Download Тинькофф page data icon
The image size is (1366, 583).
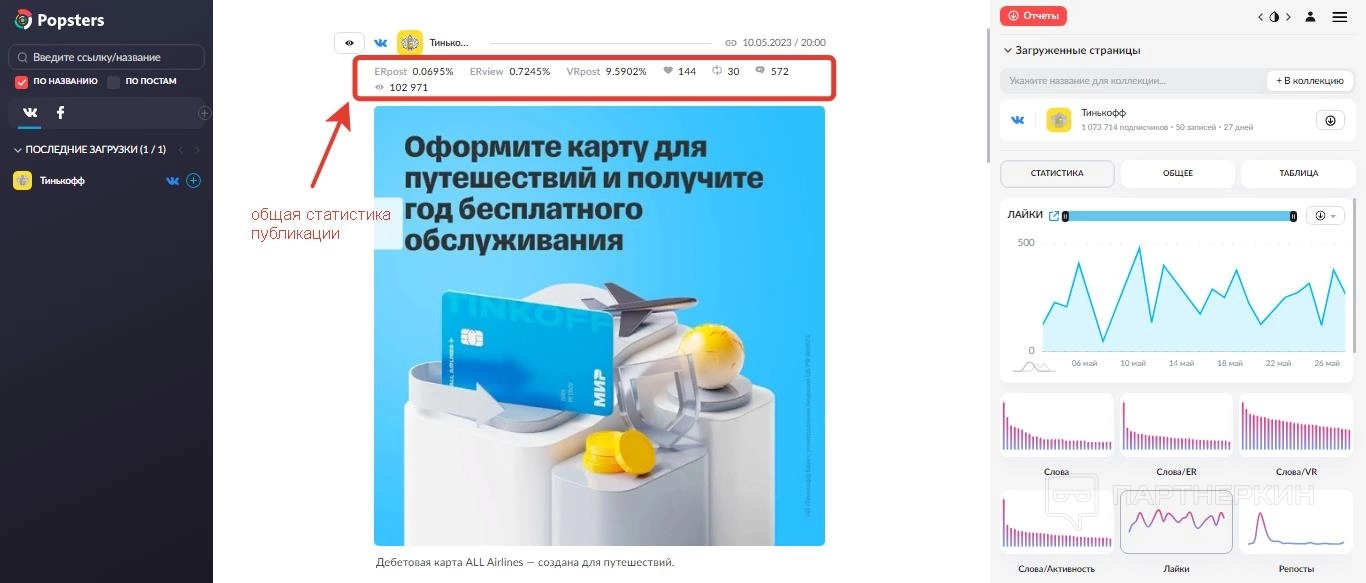pyautogui.click(x=1330, y=120)
